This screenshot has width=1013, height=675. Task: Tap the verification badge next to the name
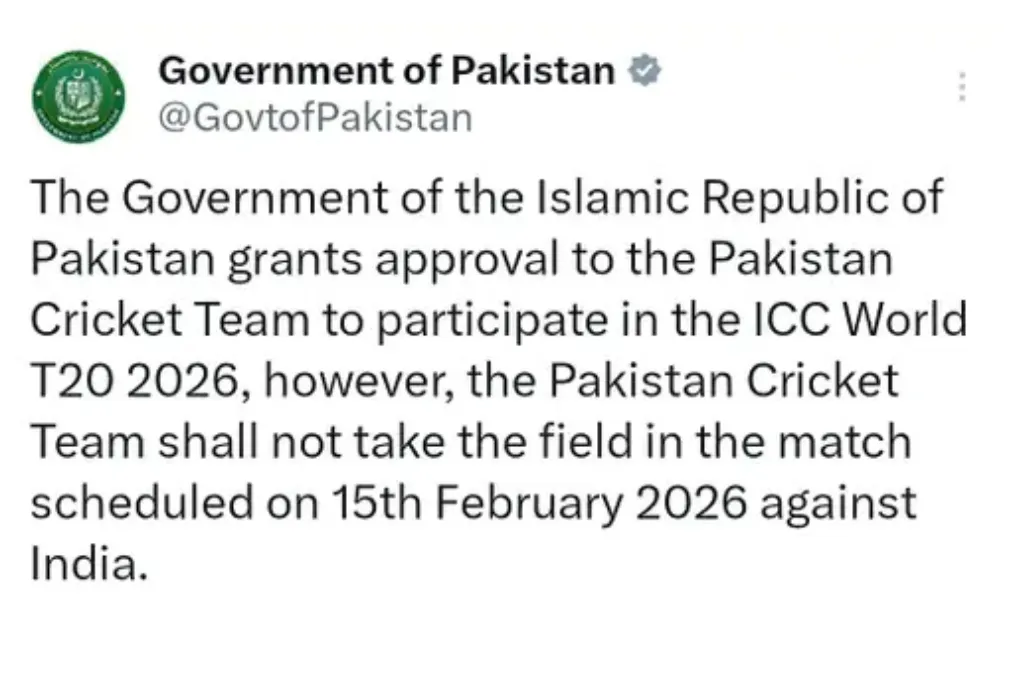645,69
